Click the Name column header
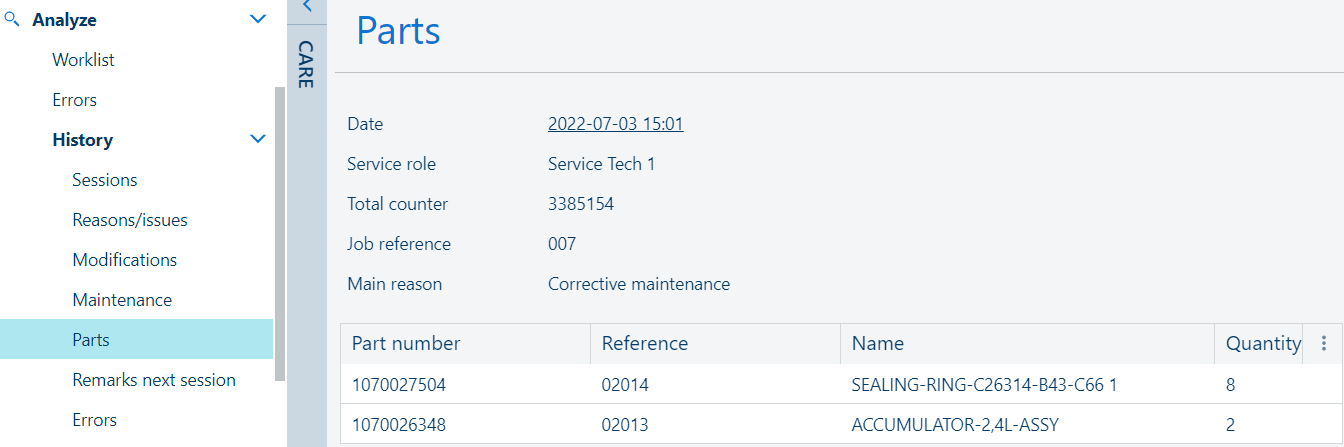 877,343
